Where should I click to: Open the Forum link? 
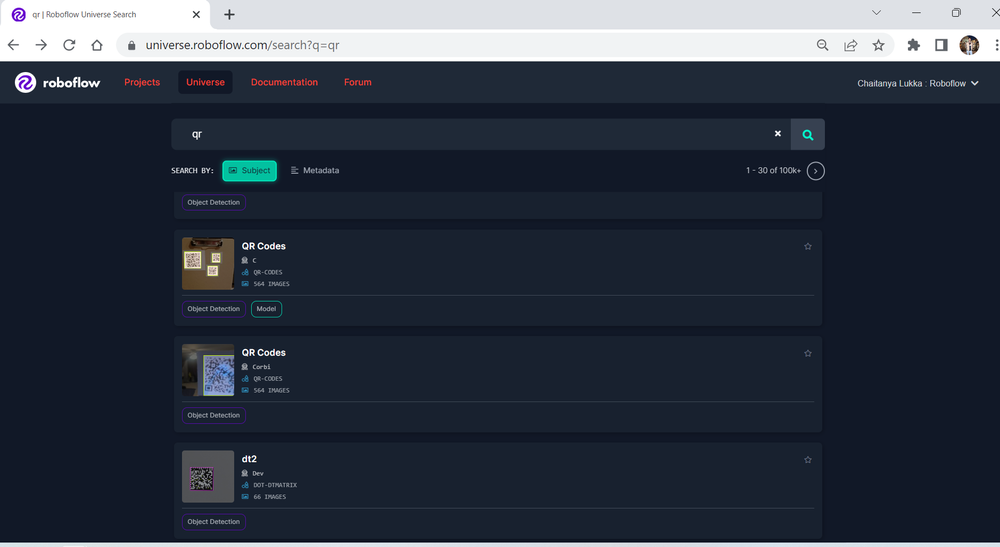(357, 83)
